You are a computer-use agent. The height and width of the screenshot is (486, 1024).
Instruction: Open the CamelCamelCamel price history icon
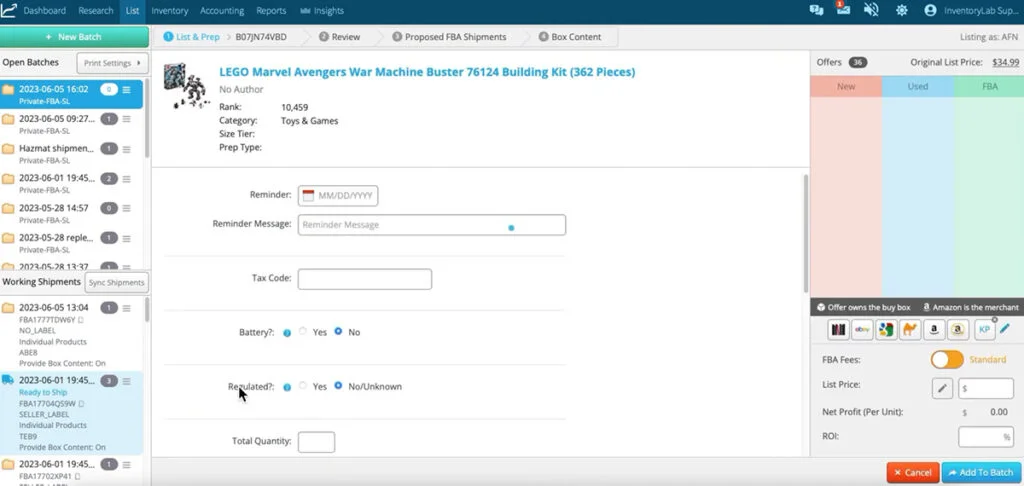click(910, 329)
